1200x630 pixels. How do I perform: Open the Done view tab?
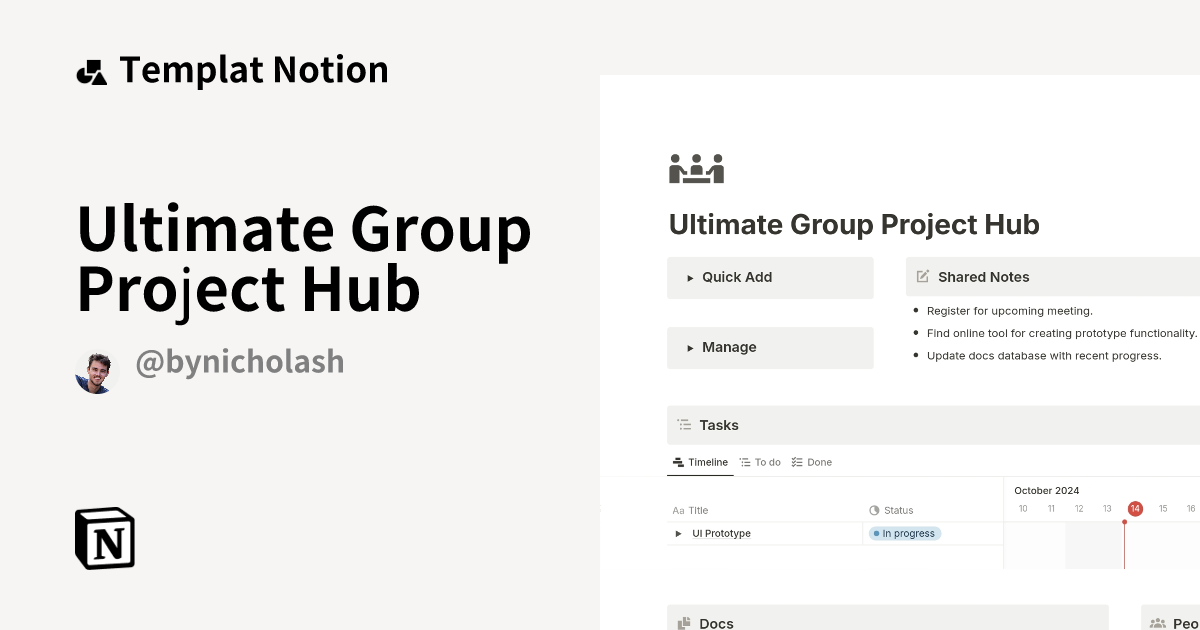pos(812,461)
